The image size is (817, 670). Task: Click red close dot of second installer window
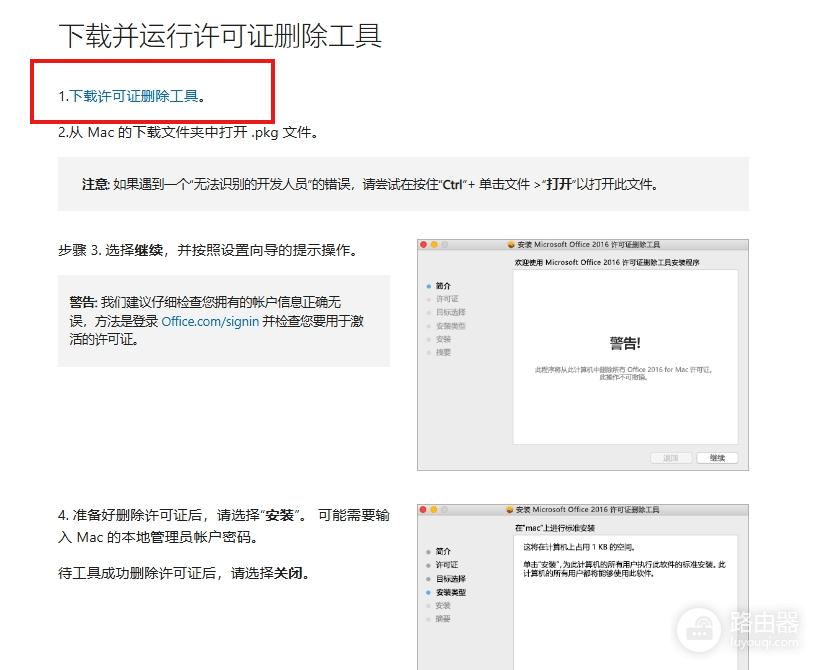coord(423,510)
